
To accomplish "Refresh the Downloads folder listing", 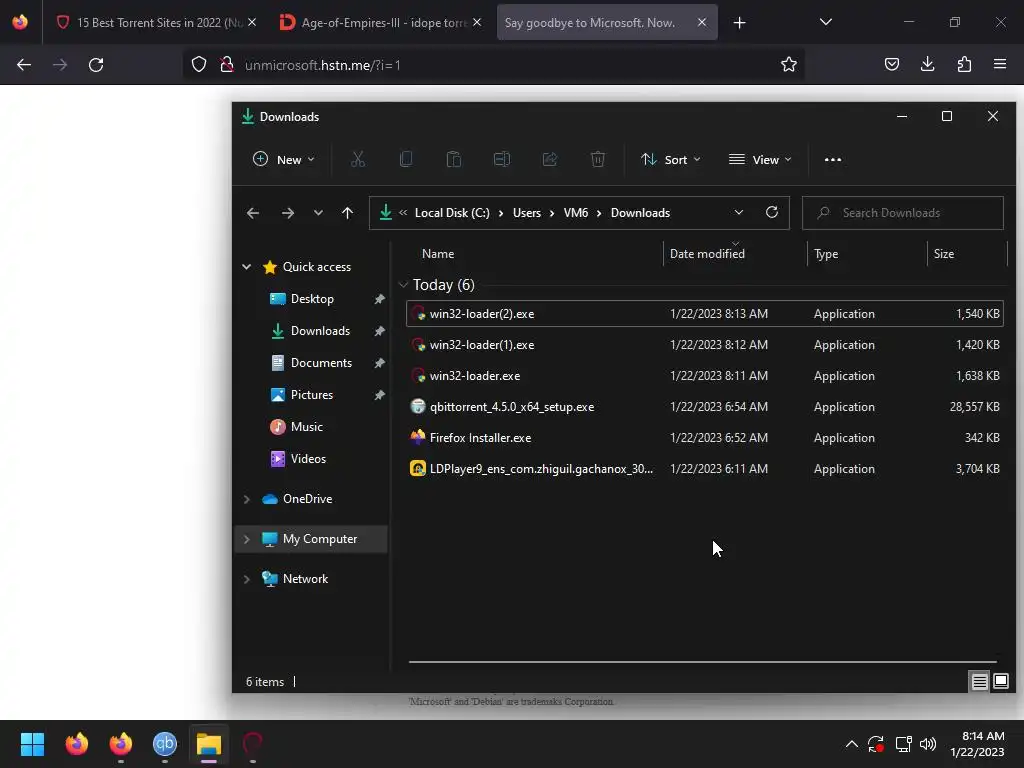I will click(772, 212).
